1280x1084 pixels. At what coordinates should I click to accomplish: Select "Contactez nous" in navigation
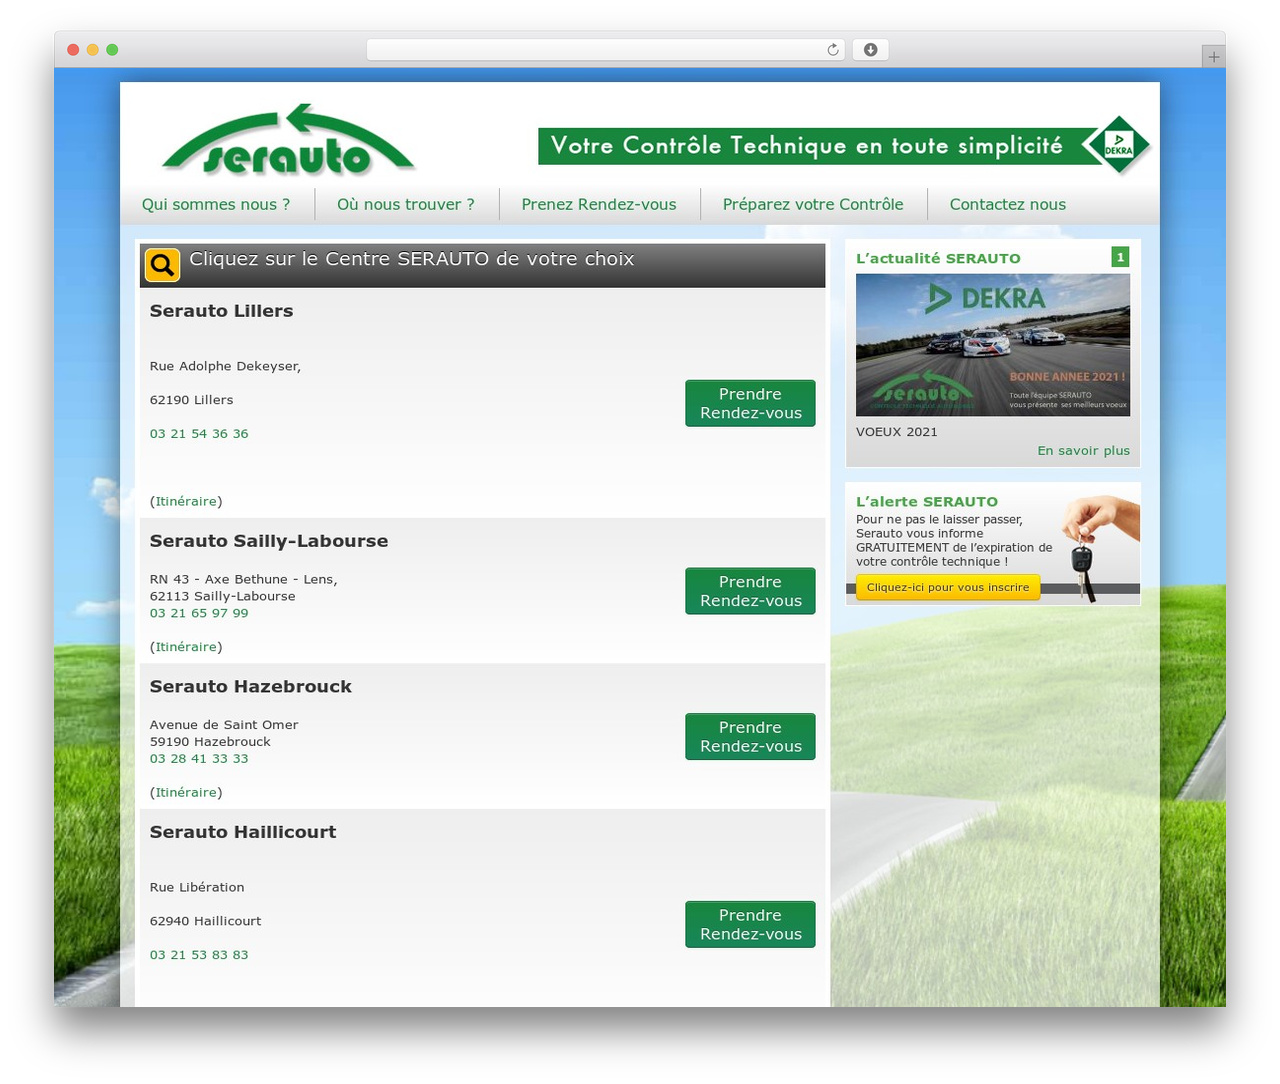(1008, 204)
